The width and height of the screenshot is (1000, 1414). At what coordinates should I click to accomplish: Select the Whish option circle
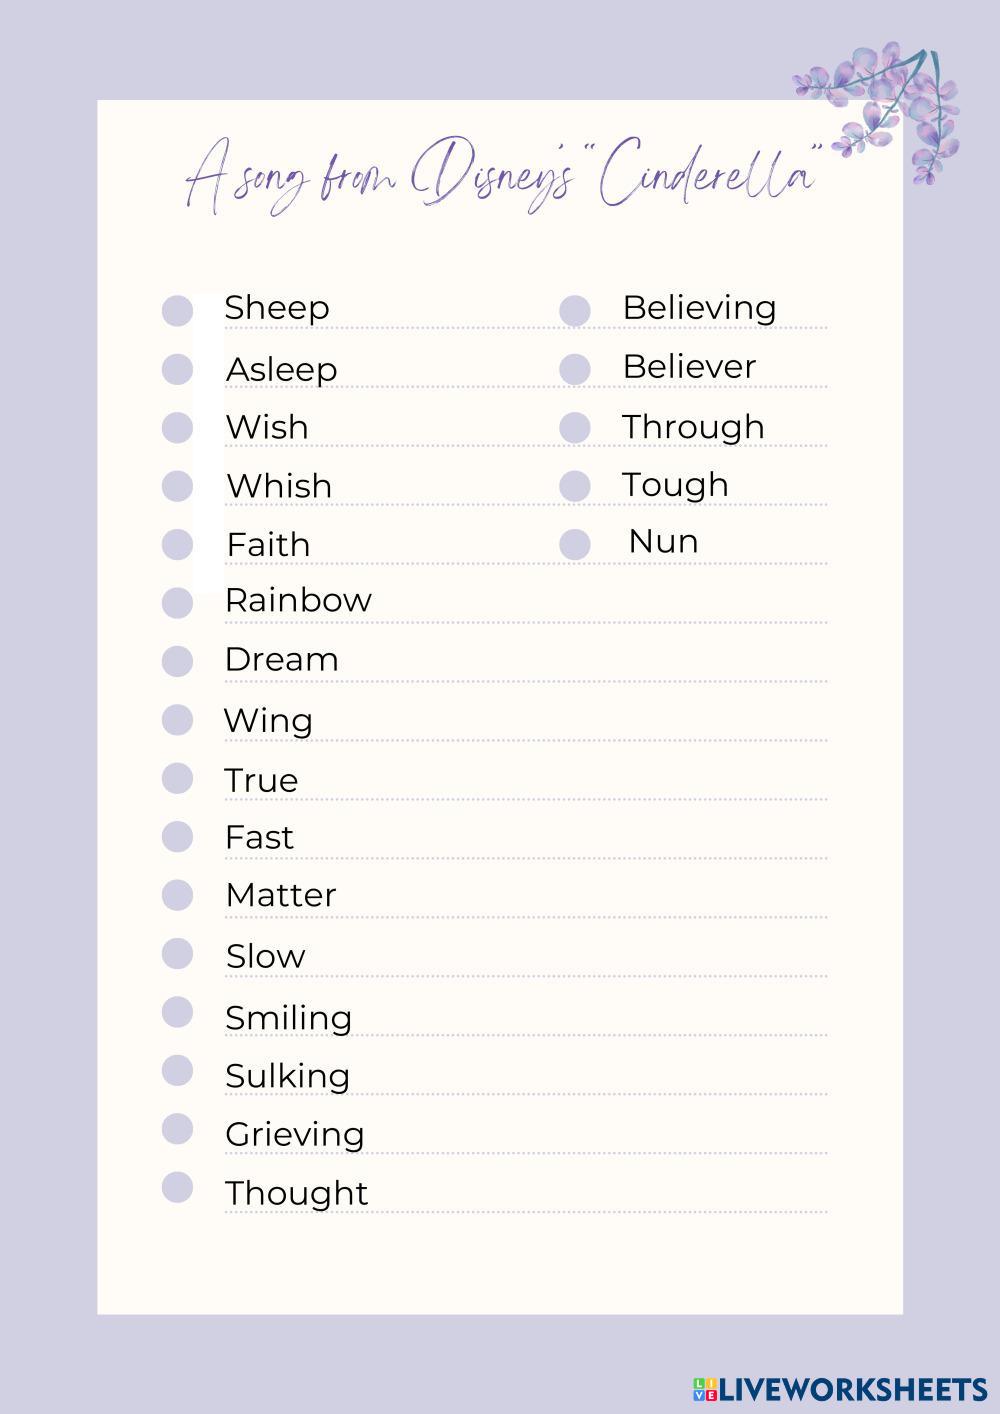click(177, 486)
